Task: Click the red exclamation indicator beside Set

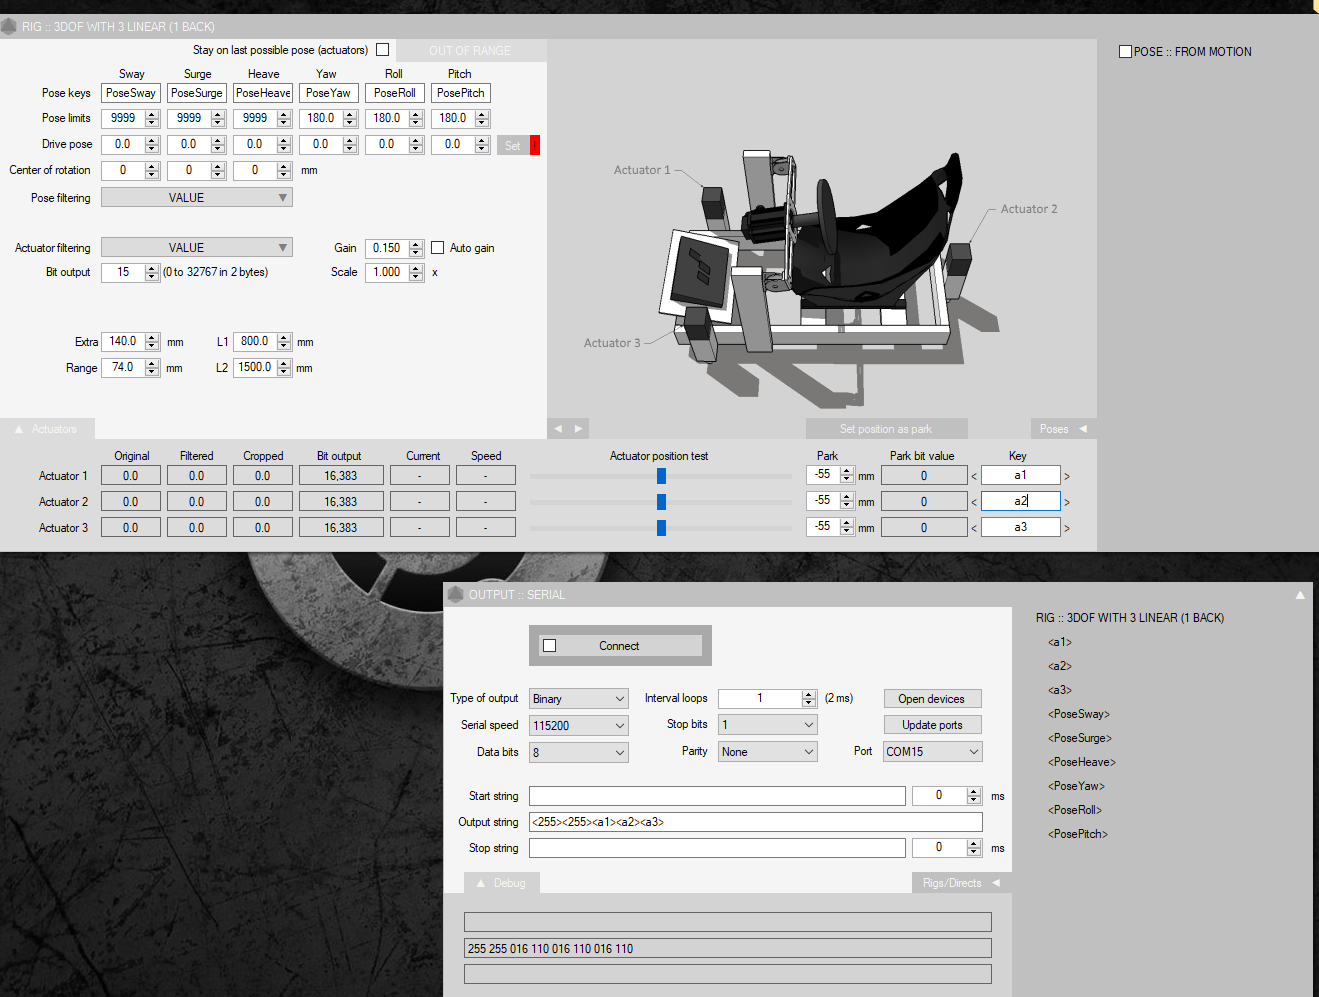Action: tap(535, 145)
